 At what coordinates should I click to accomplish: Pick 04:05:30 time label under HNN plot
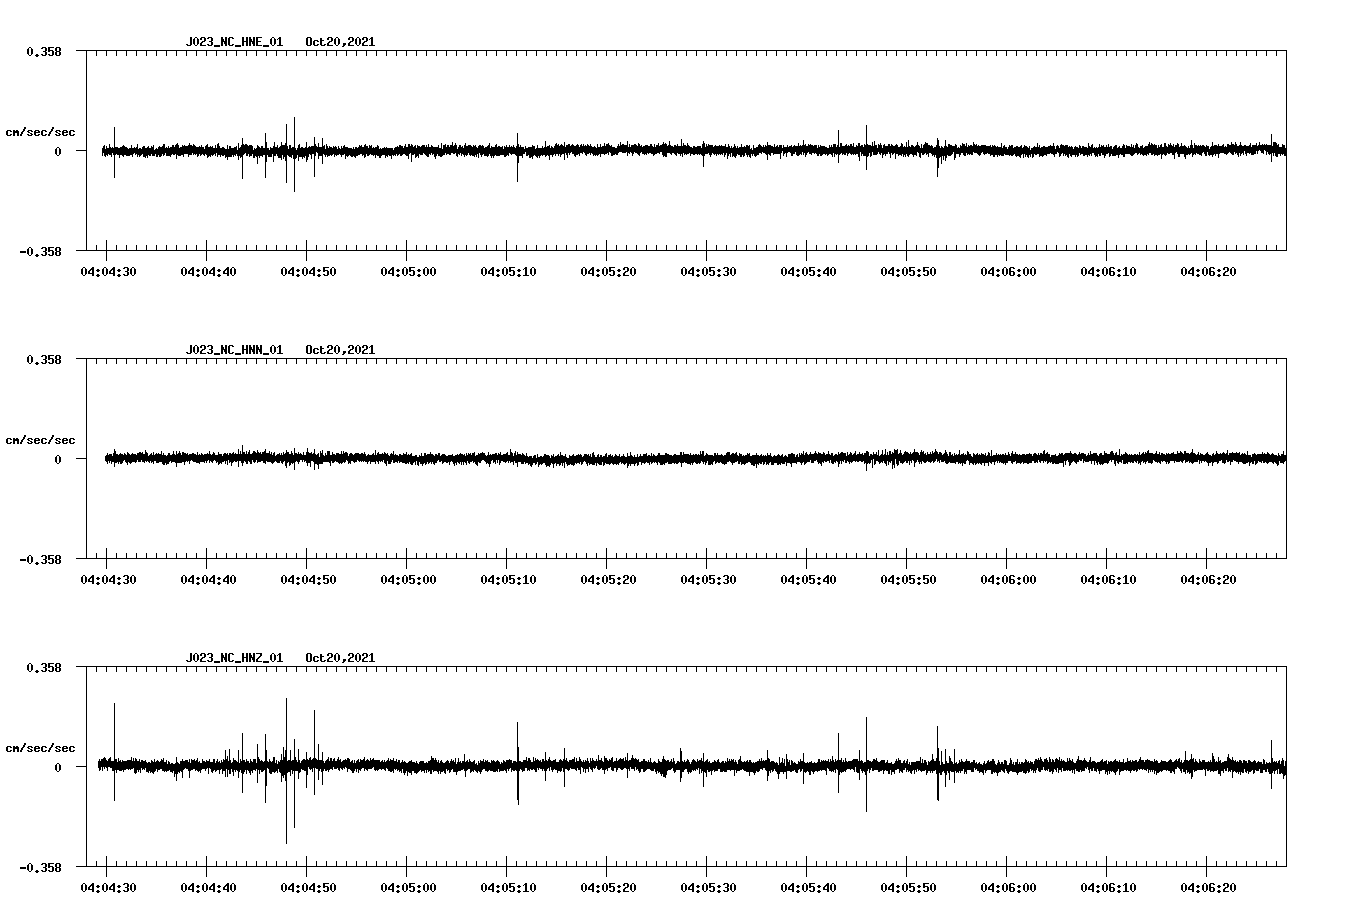(x=708, y=580)
